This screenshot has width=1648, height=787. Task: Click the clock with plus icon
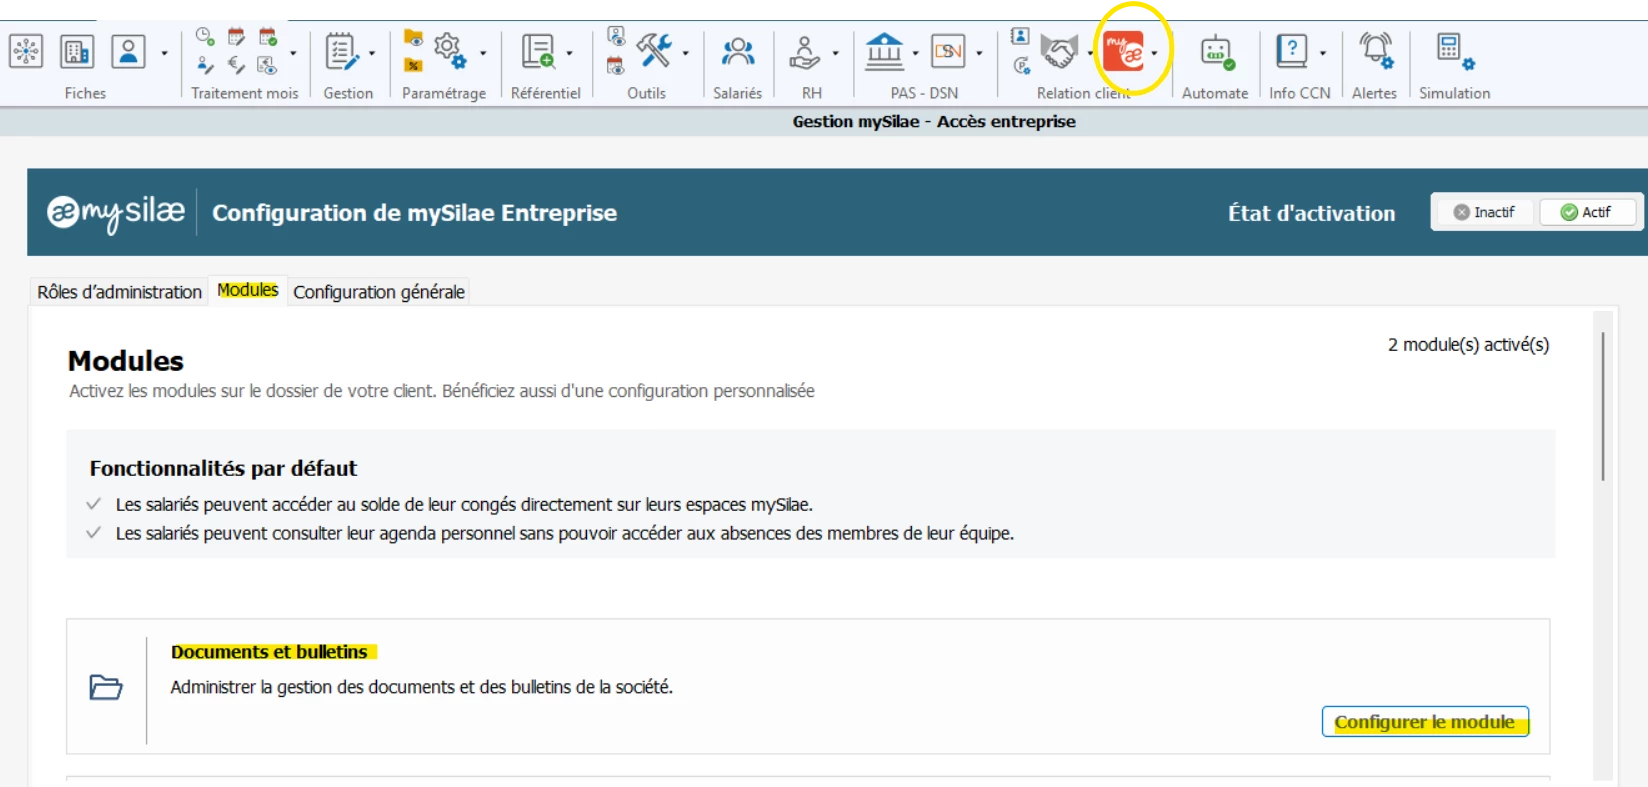tap(205, 37)
